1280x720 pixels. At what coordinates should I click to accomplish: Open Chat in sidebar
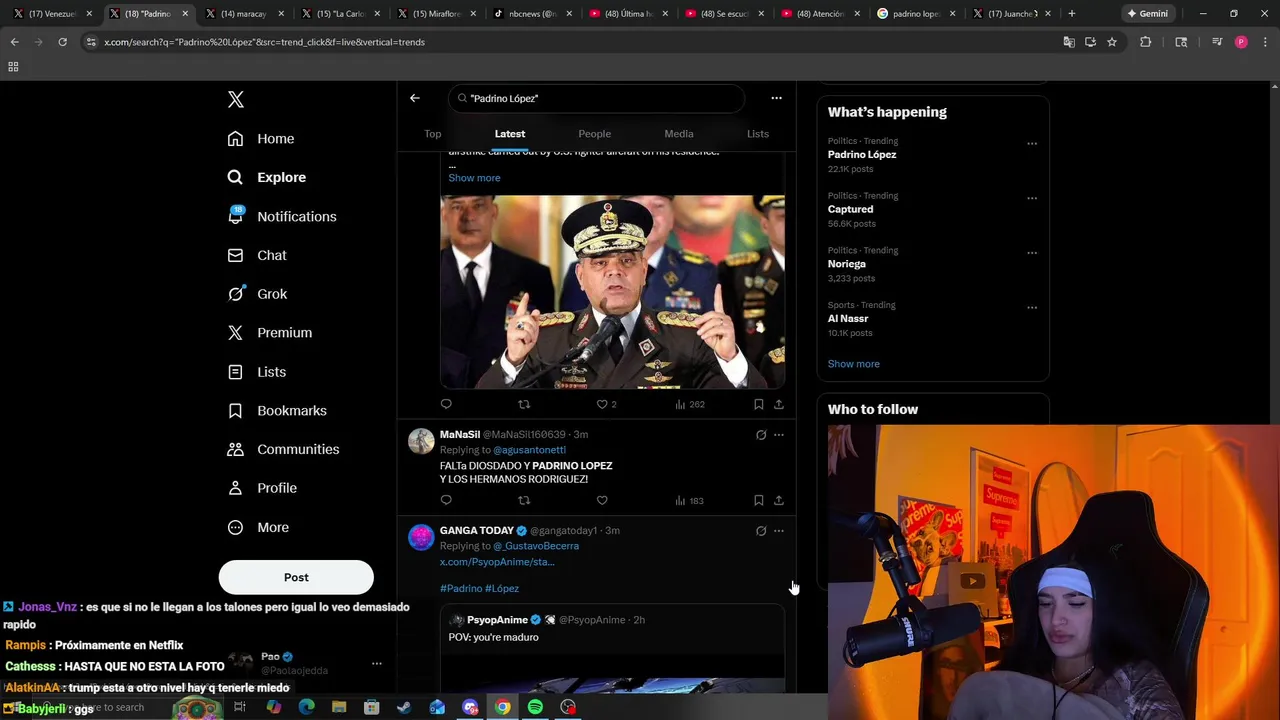point(257,255)
